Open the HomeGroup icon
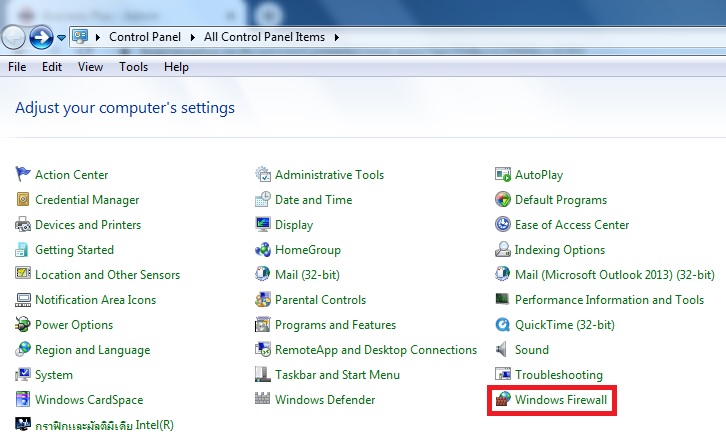726x443 pixels. [x=263, y=250]
